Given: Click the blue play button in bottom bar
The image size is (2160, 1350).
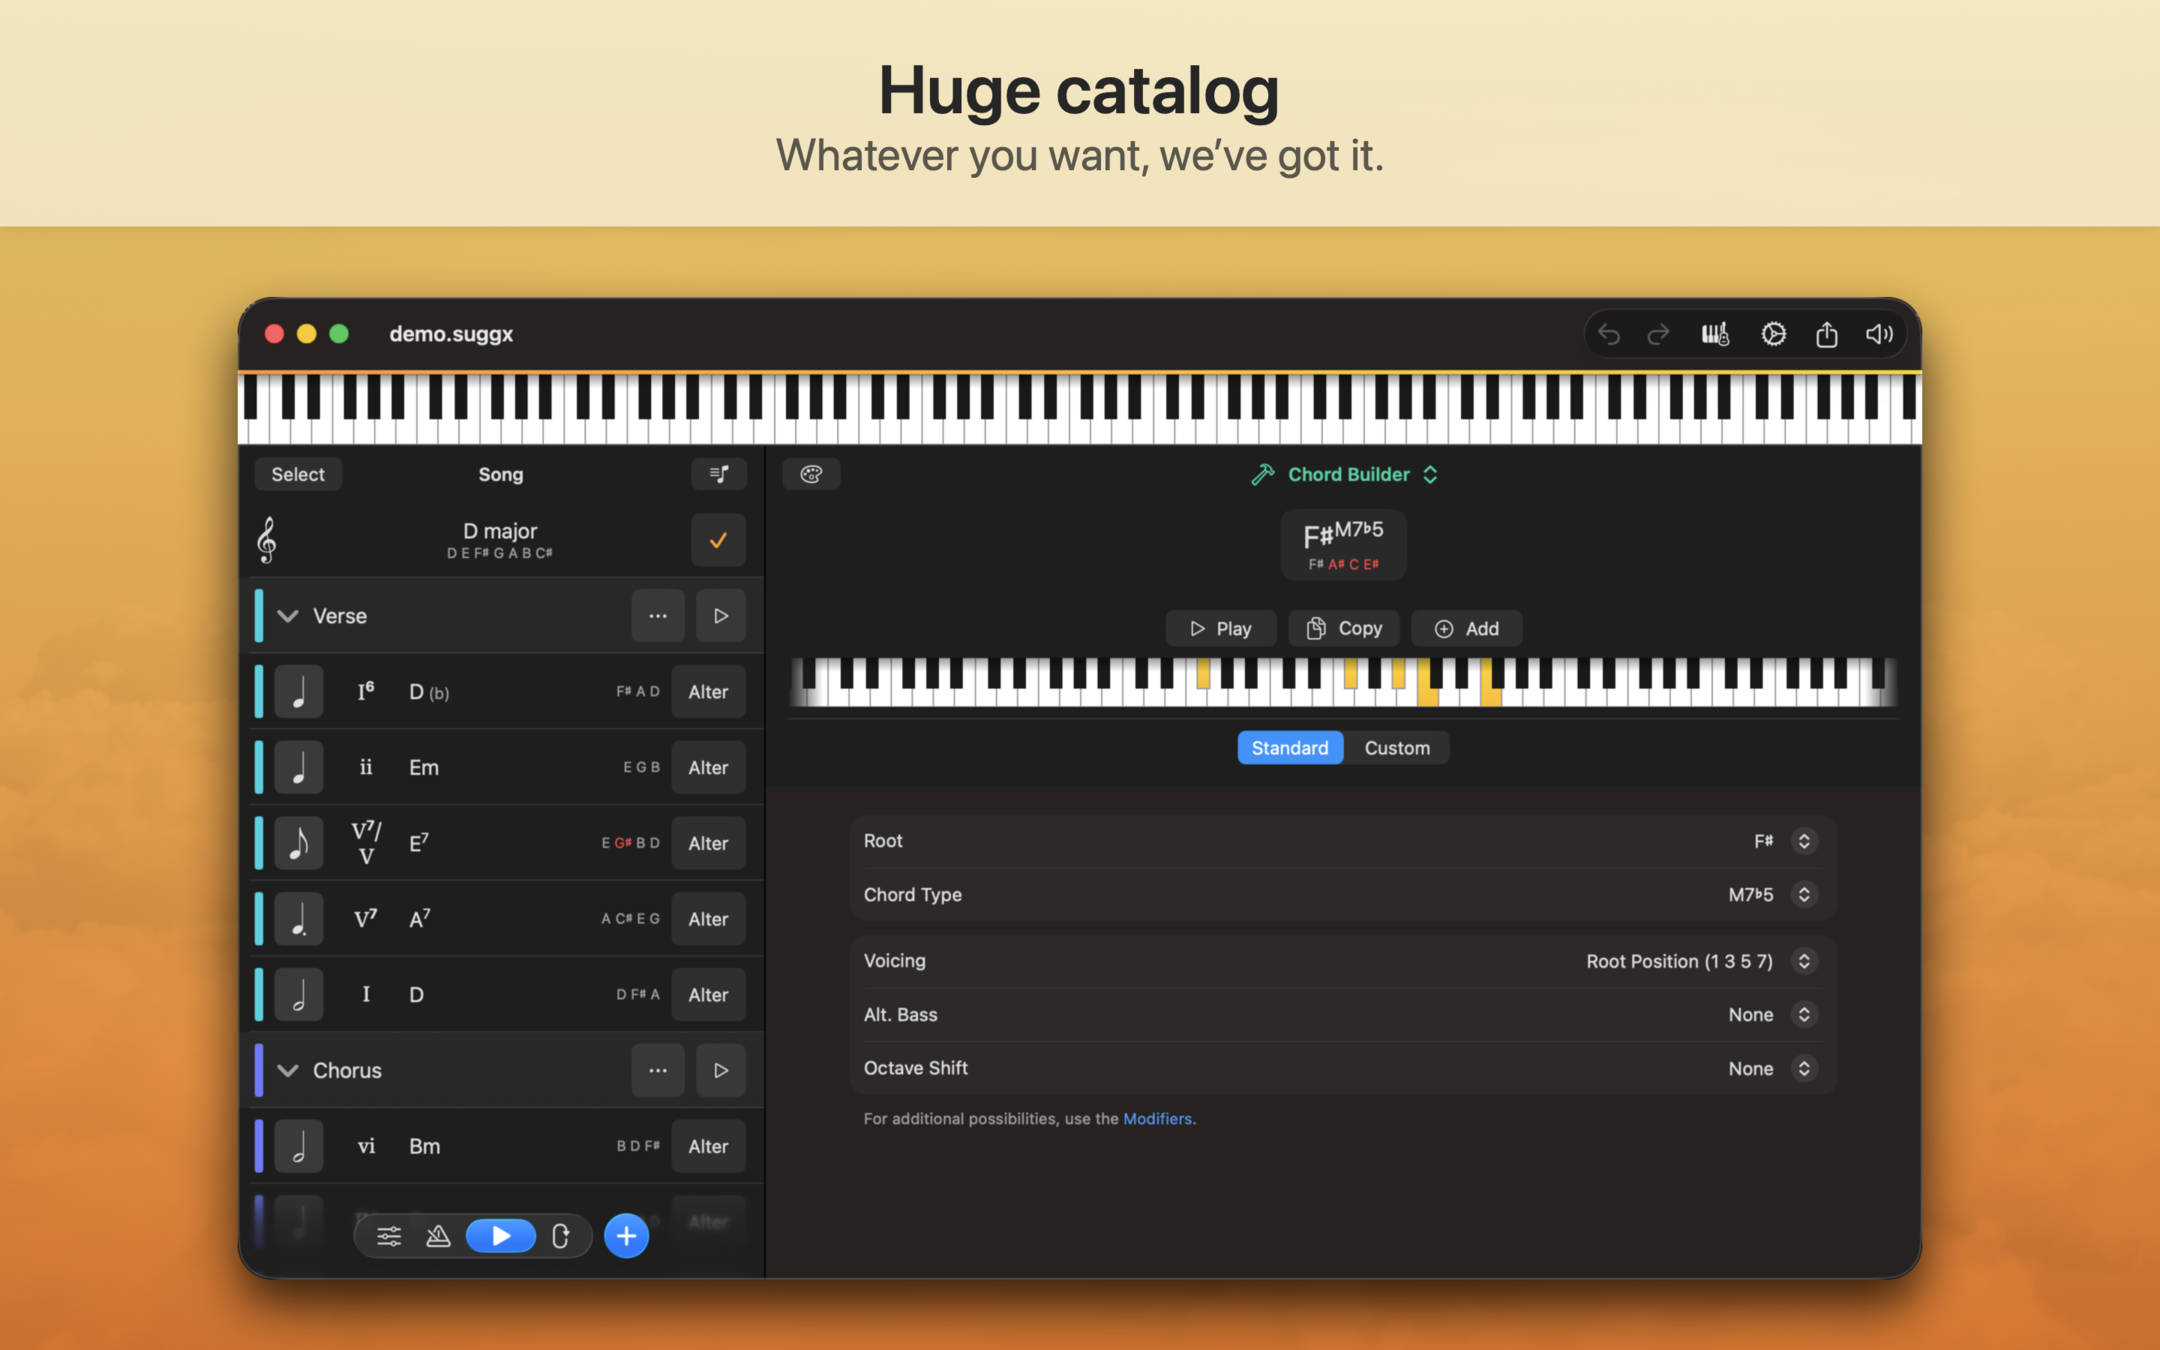Looking at the screenshot, I should point(501,1237).
